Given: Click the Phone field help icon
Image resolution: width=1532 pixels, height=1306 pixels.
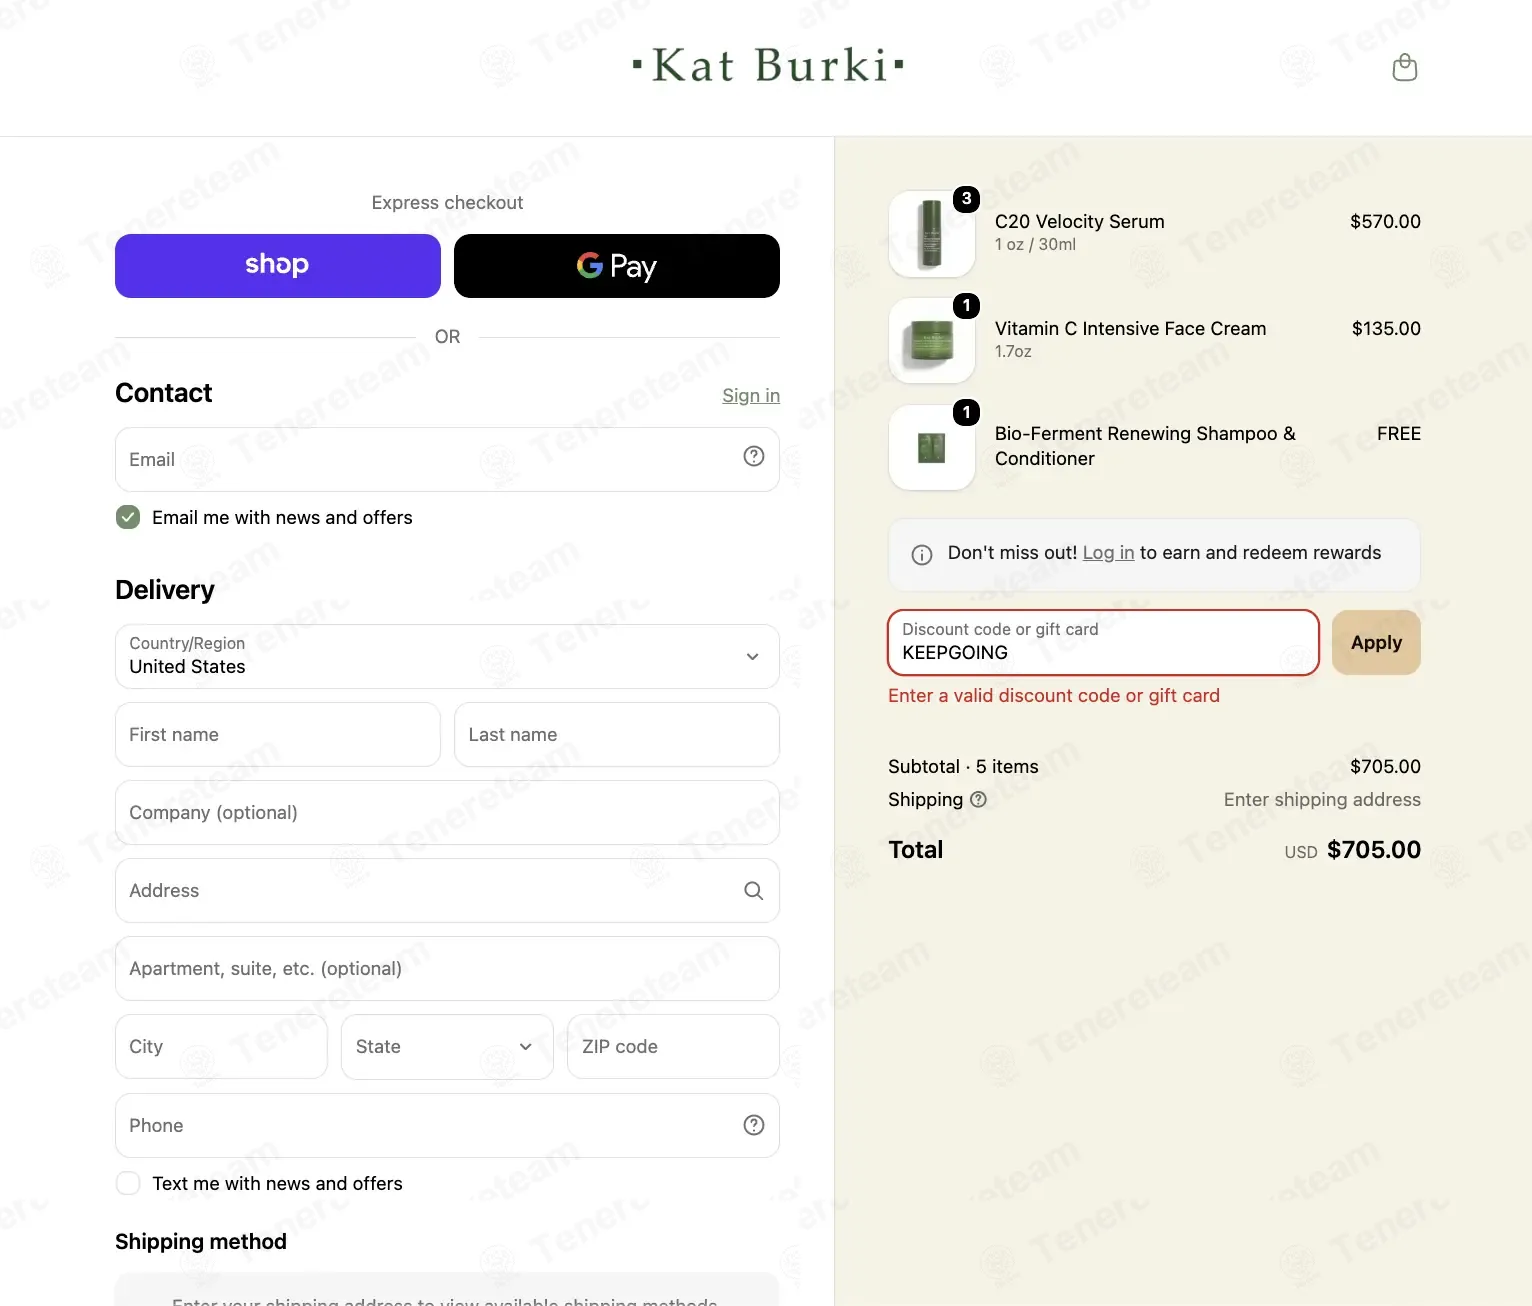Looking at the screenshot, I should point(754,1125).
